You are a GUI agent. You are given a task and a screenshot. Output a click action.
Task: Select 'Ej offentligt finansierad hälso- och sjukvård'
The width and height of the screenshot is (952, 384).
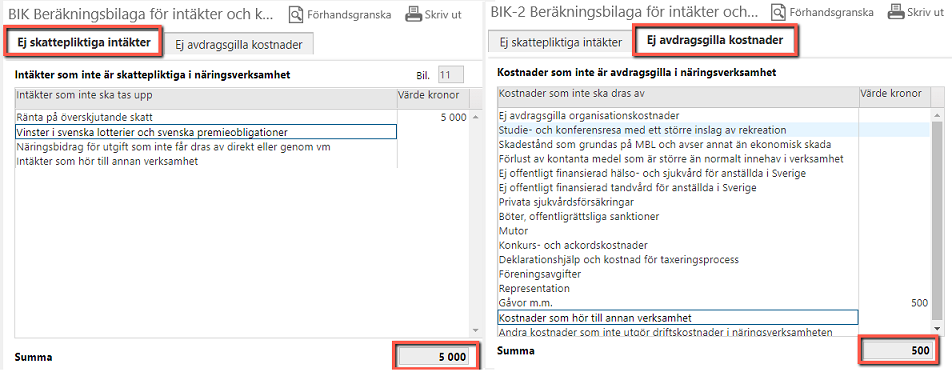tap(678, 173)
